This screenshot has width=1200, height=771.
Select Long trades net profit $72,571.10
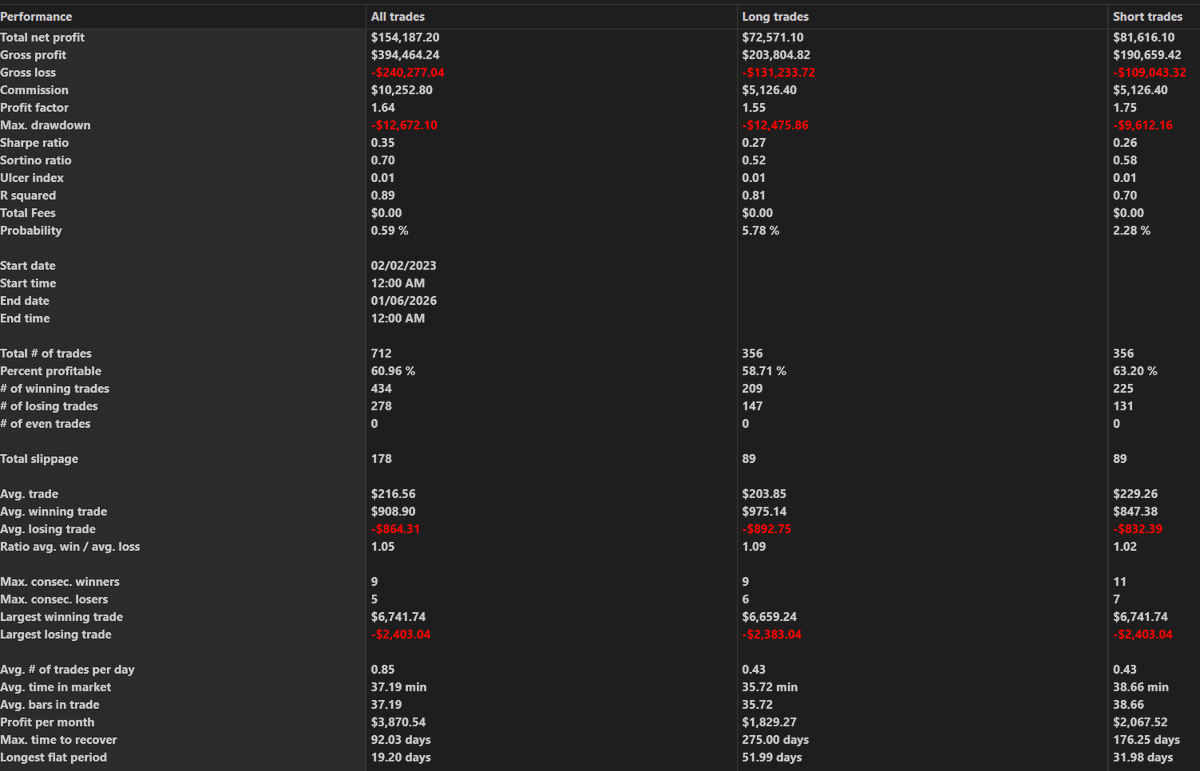pos(773,37)
